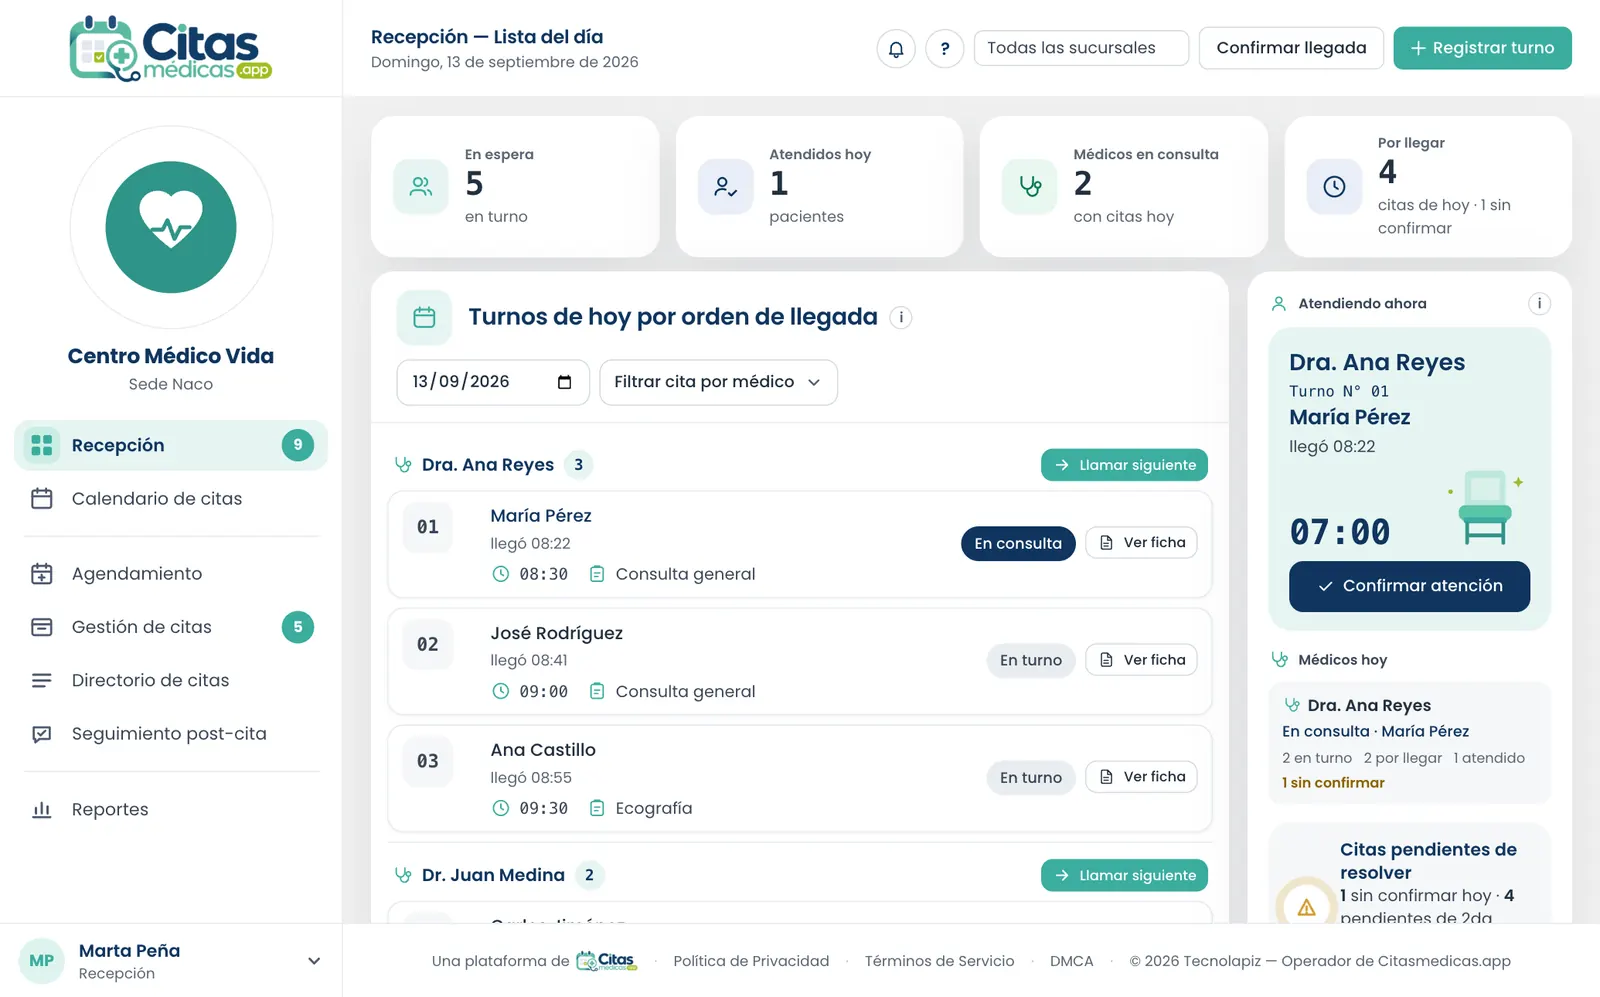Open Filtrar cita por médico dropdown

(x=718, y=382)
